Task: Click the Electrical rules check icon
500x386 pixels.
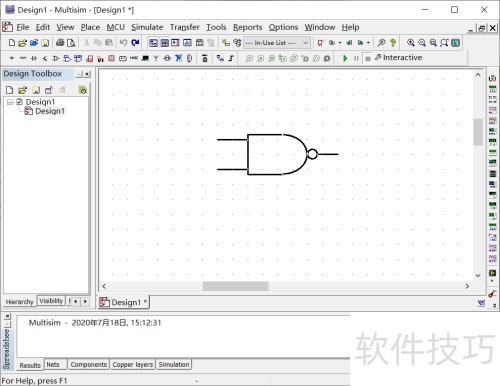Action: point(321,43)
